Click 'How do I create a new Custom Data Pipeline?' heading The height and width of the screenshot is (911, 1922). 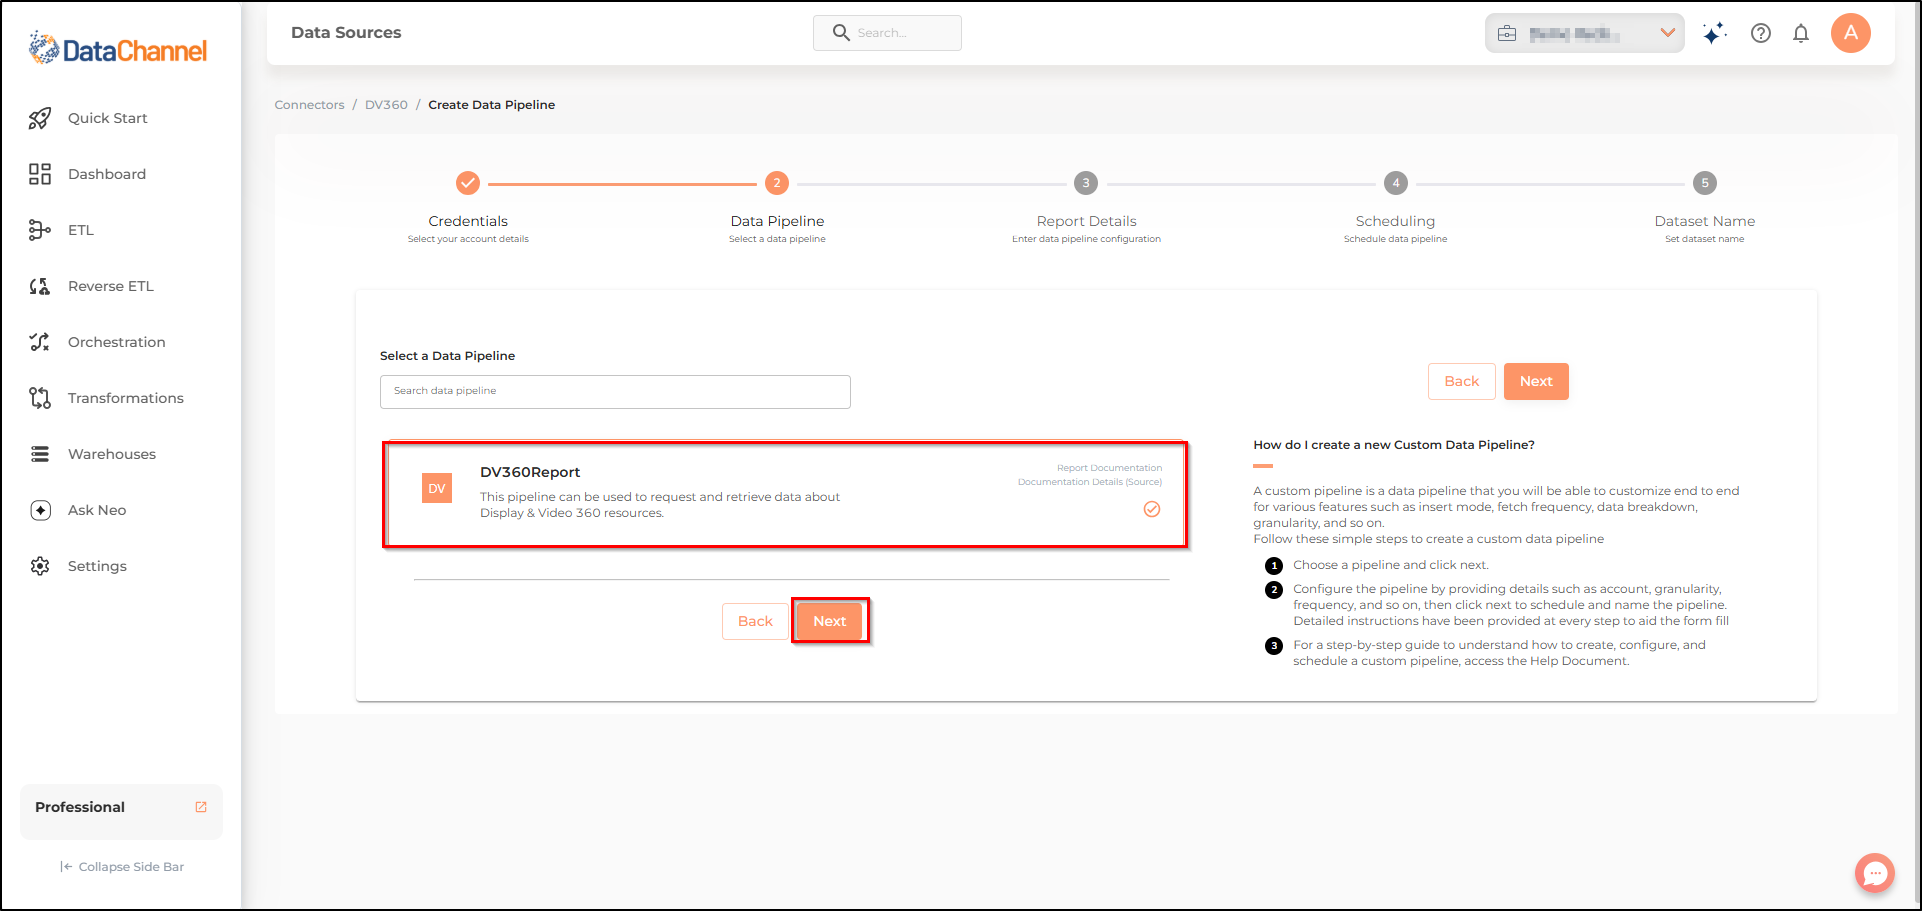point(1394,445)
